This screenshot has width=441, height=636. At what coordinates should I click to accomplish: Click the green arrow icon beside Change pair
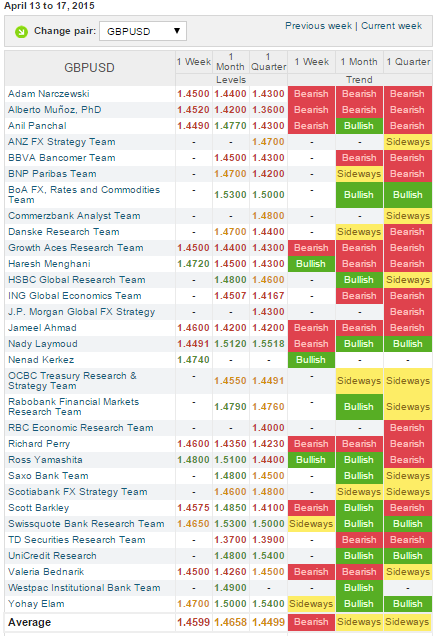click(x=21, y=32)
